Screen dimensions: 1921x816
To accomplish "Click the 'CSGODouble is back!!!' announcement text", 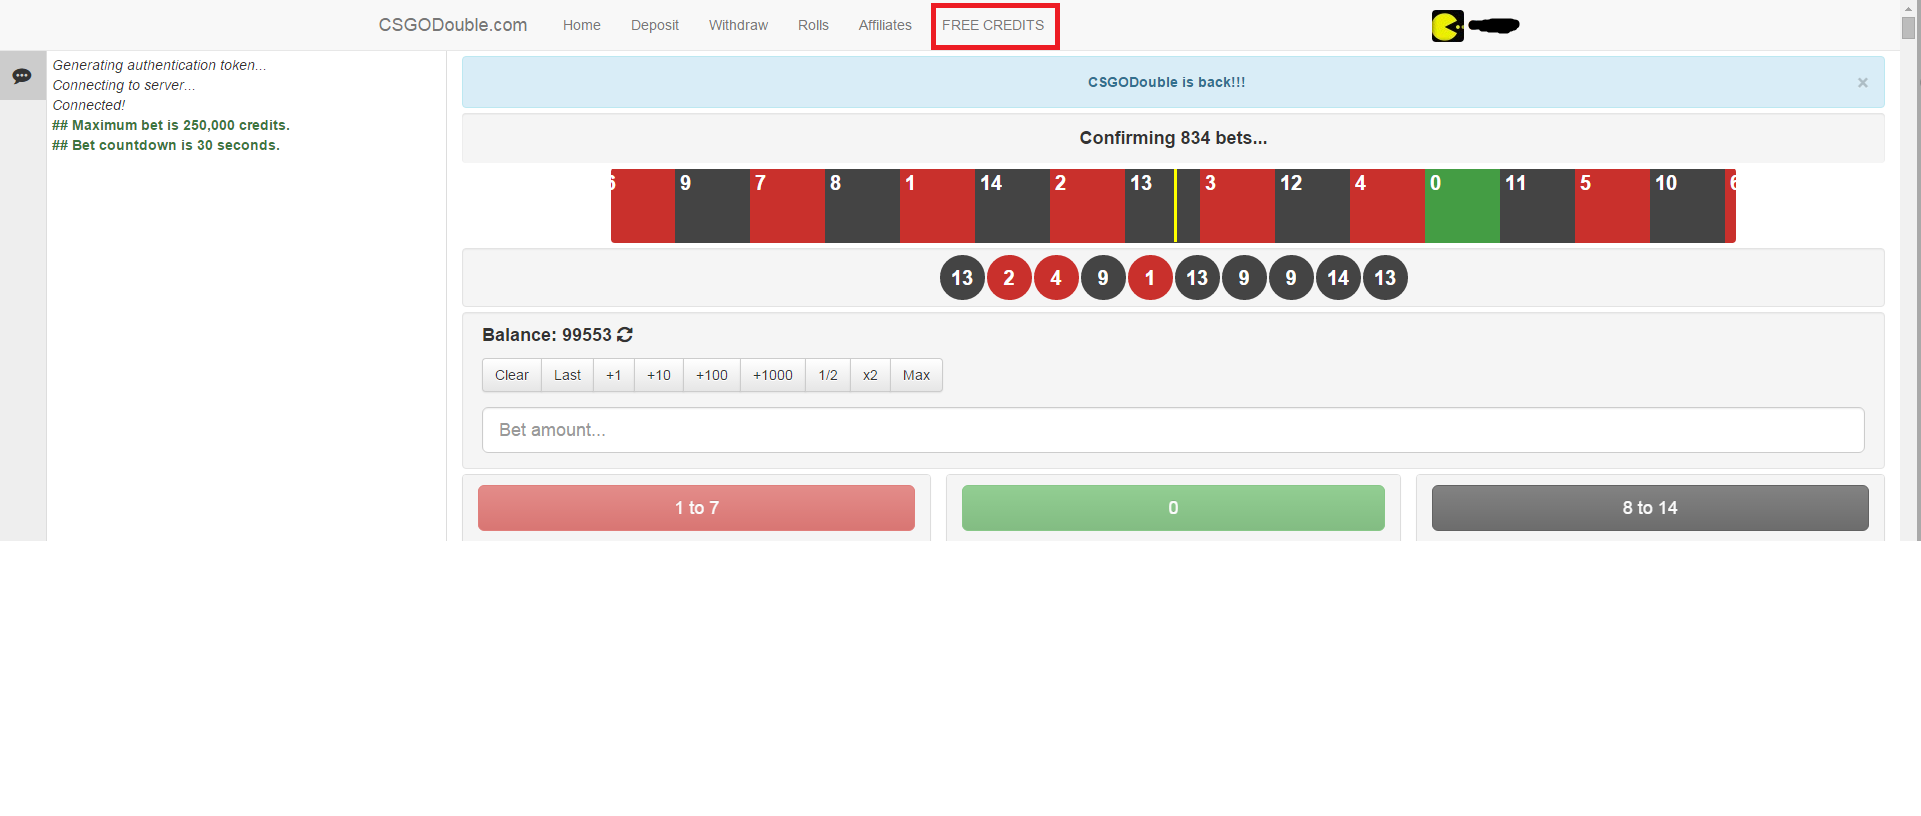I will [x=1166, y=83].
